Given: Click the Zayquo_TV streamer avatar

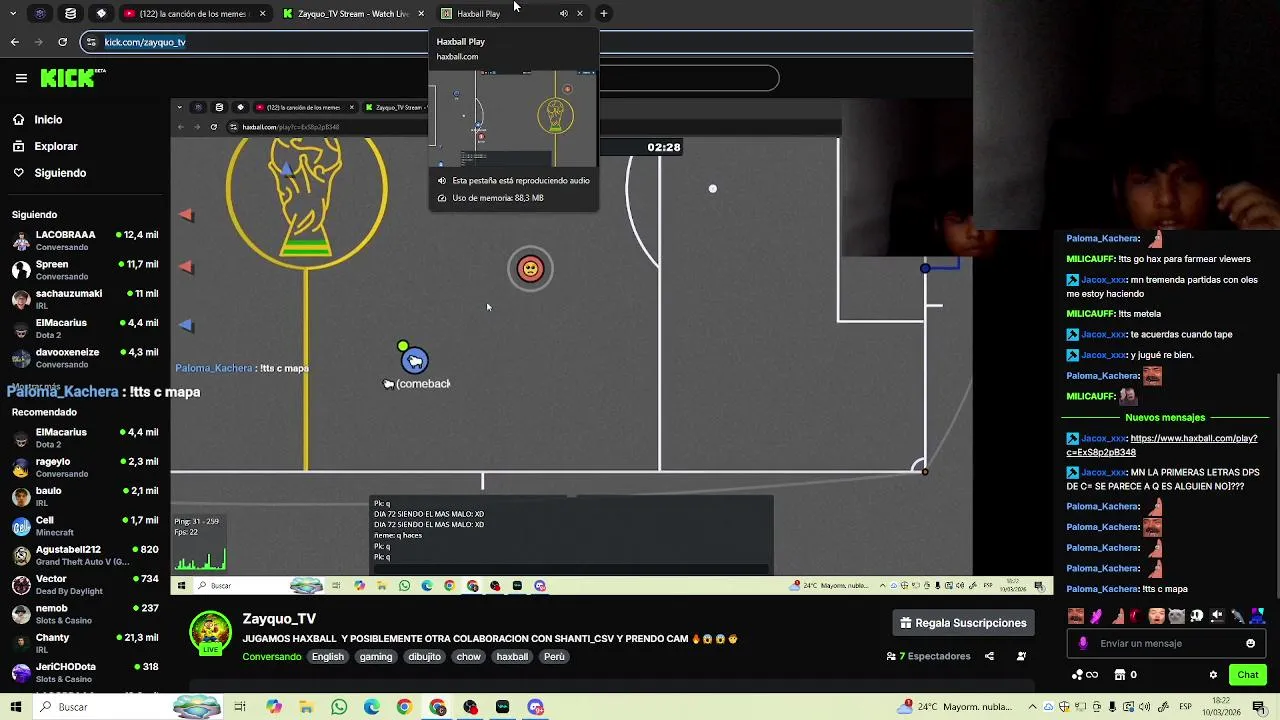Looking at the screenshot, I should point(210,633).
